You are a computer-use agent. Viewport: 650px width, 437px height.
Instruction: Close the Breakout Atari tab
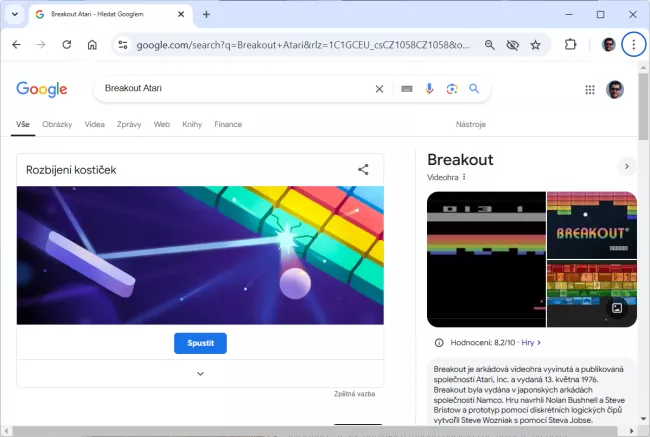pos(181,14)
